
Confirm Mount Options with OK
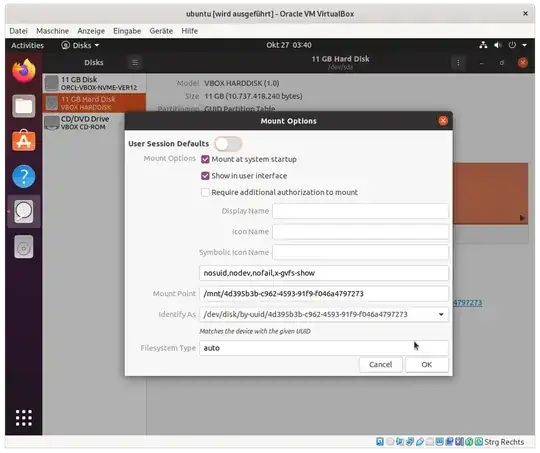pyautogui.click(x=427, y=364)
